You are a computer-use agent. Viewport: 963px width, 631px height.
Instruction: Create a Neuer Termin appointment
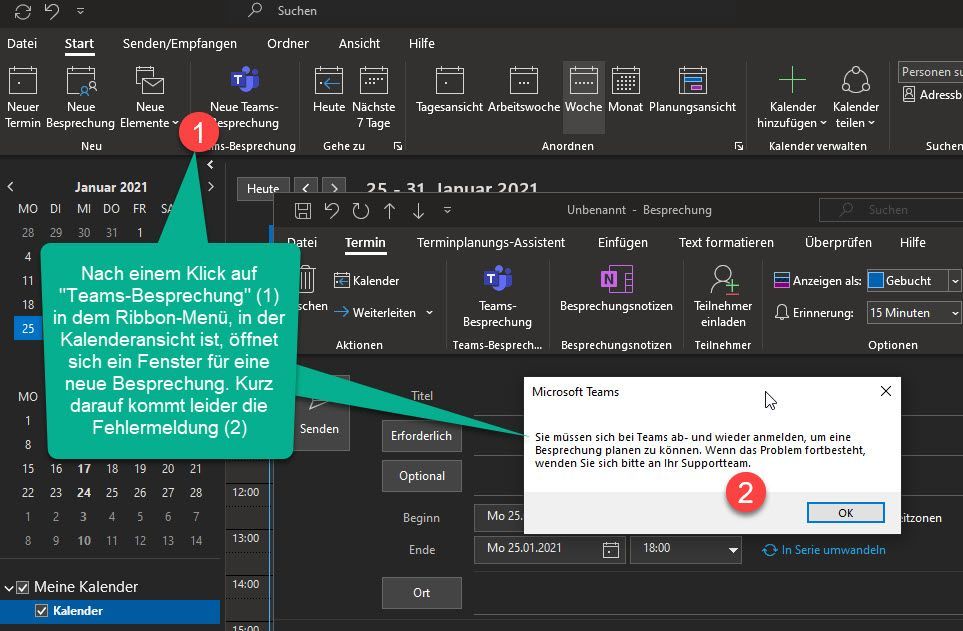click(23, 98)
